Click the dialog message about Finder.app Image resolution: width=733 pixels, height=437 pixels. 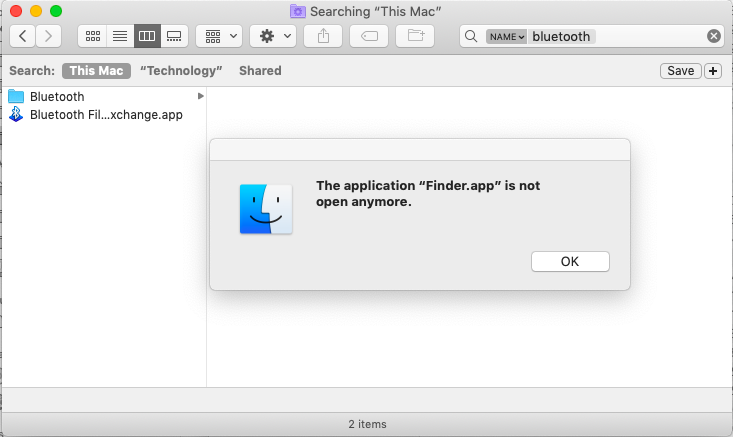pyautogui.click(x=428, y=193)
